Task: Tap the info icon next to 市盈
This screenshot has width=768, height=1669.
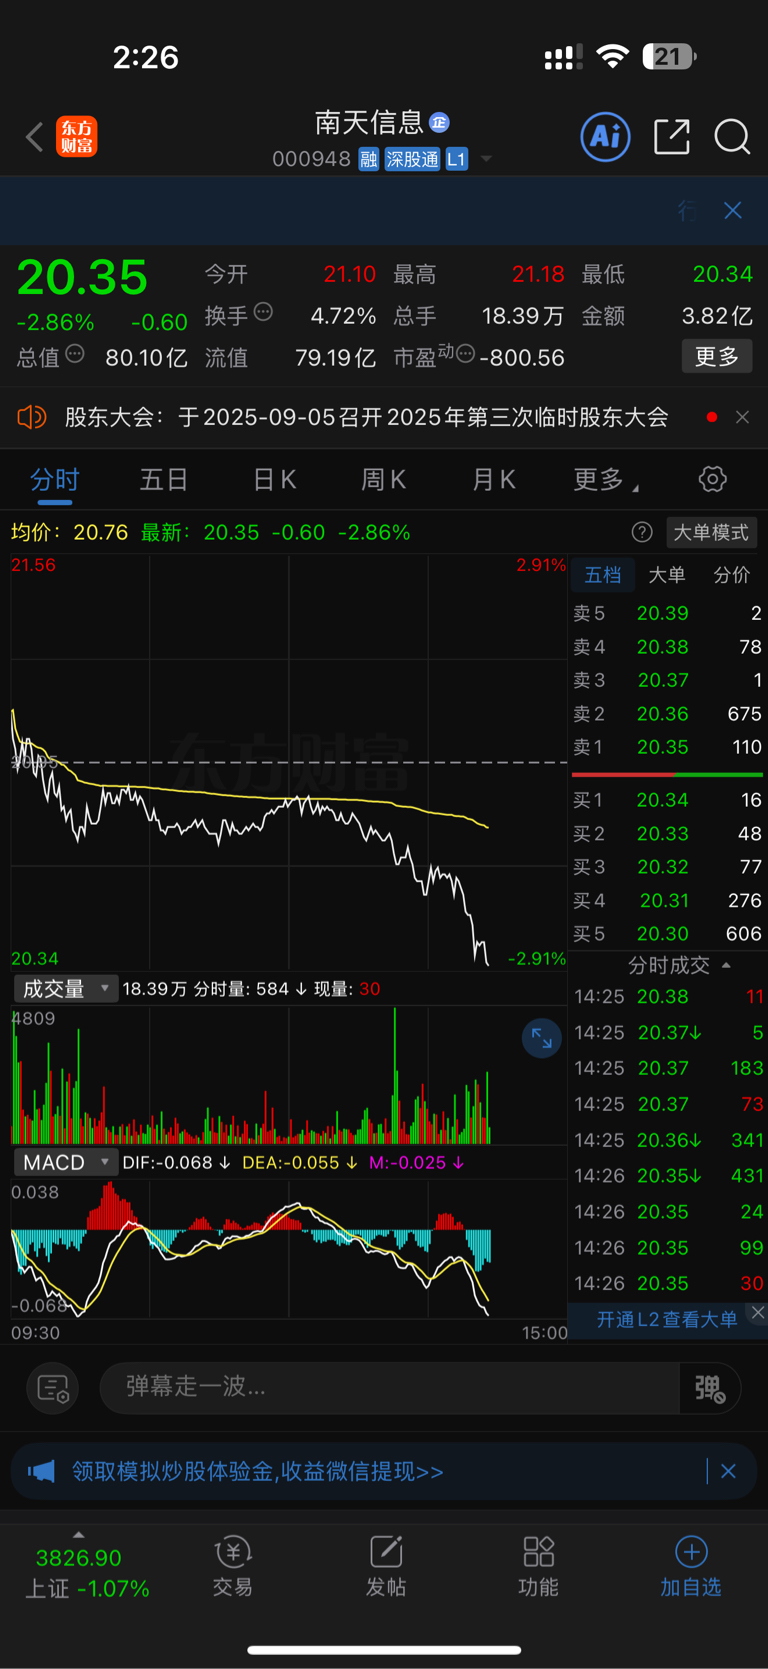Action: 465,354
